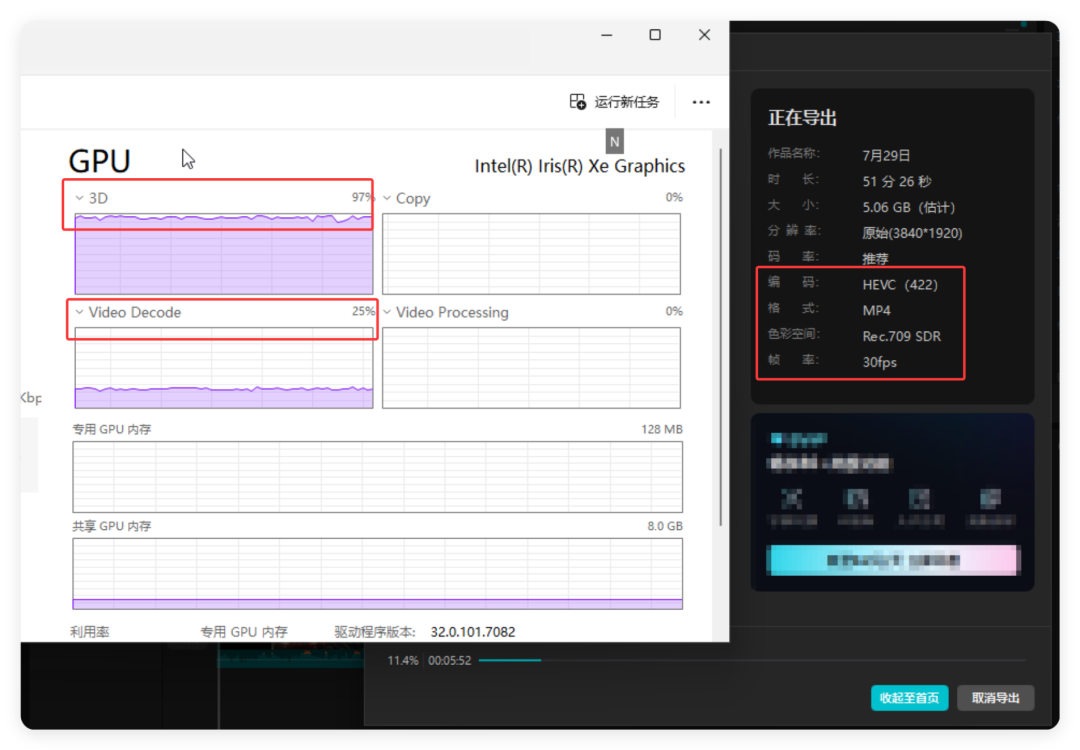Click the 正在导出 title
Image resolution: width=1080 pixels, height=750 pixels.
click(x=802, y=118)
